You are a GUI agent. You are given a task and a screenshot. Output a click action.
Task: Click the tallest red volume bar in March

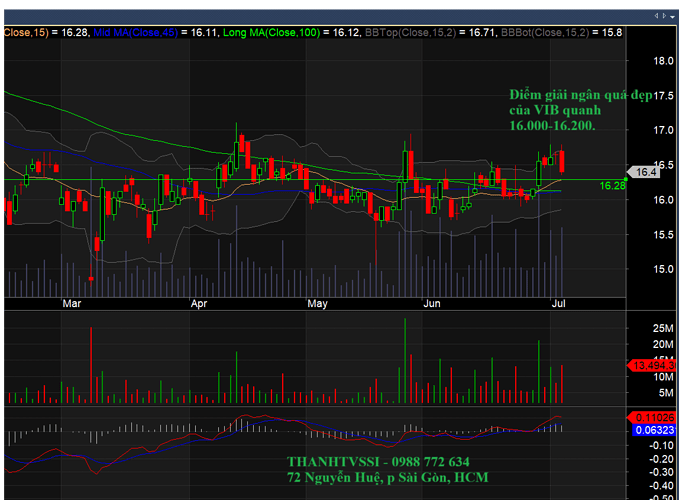click(91, 365)
